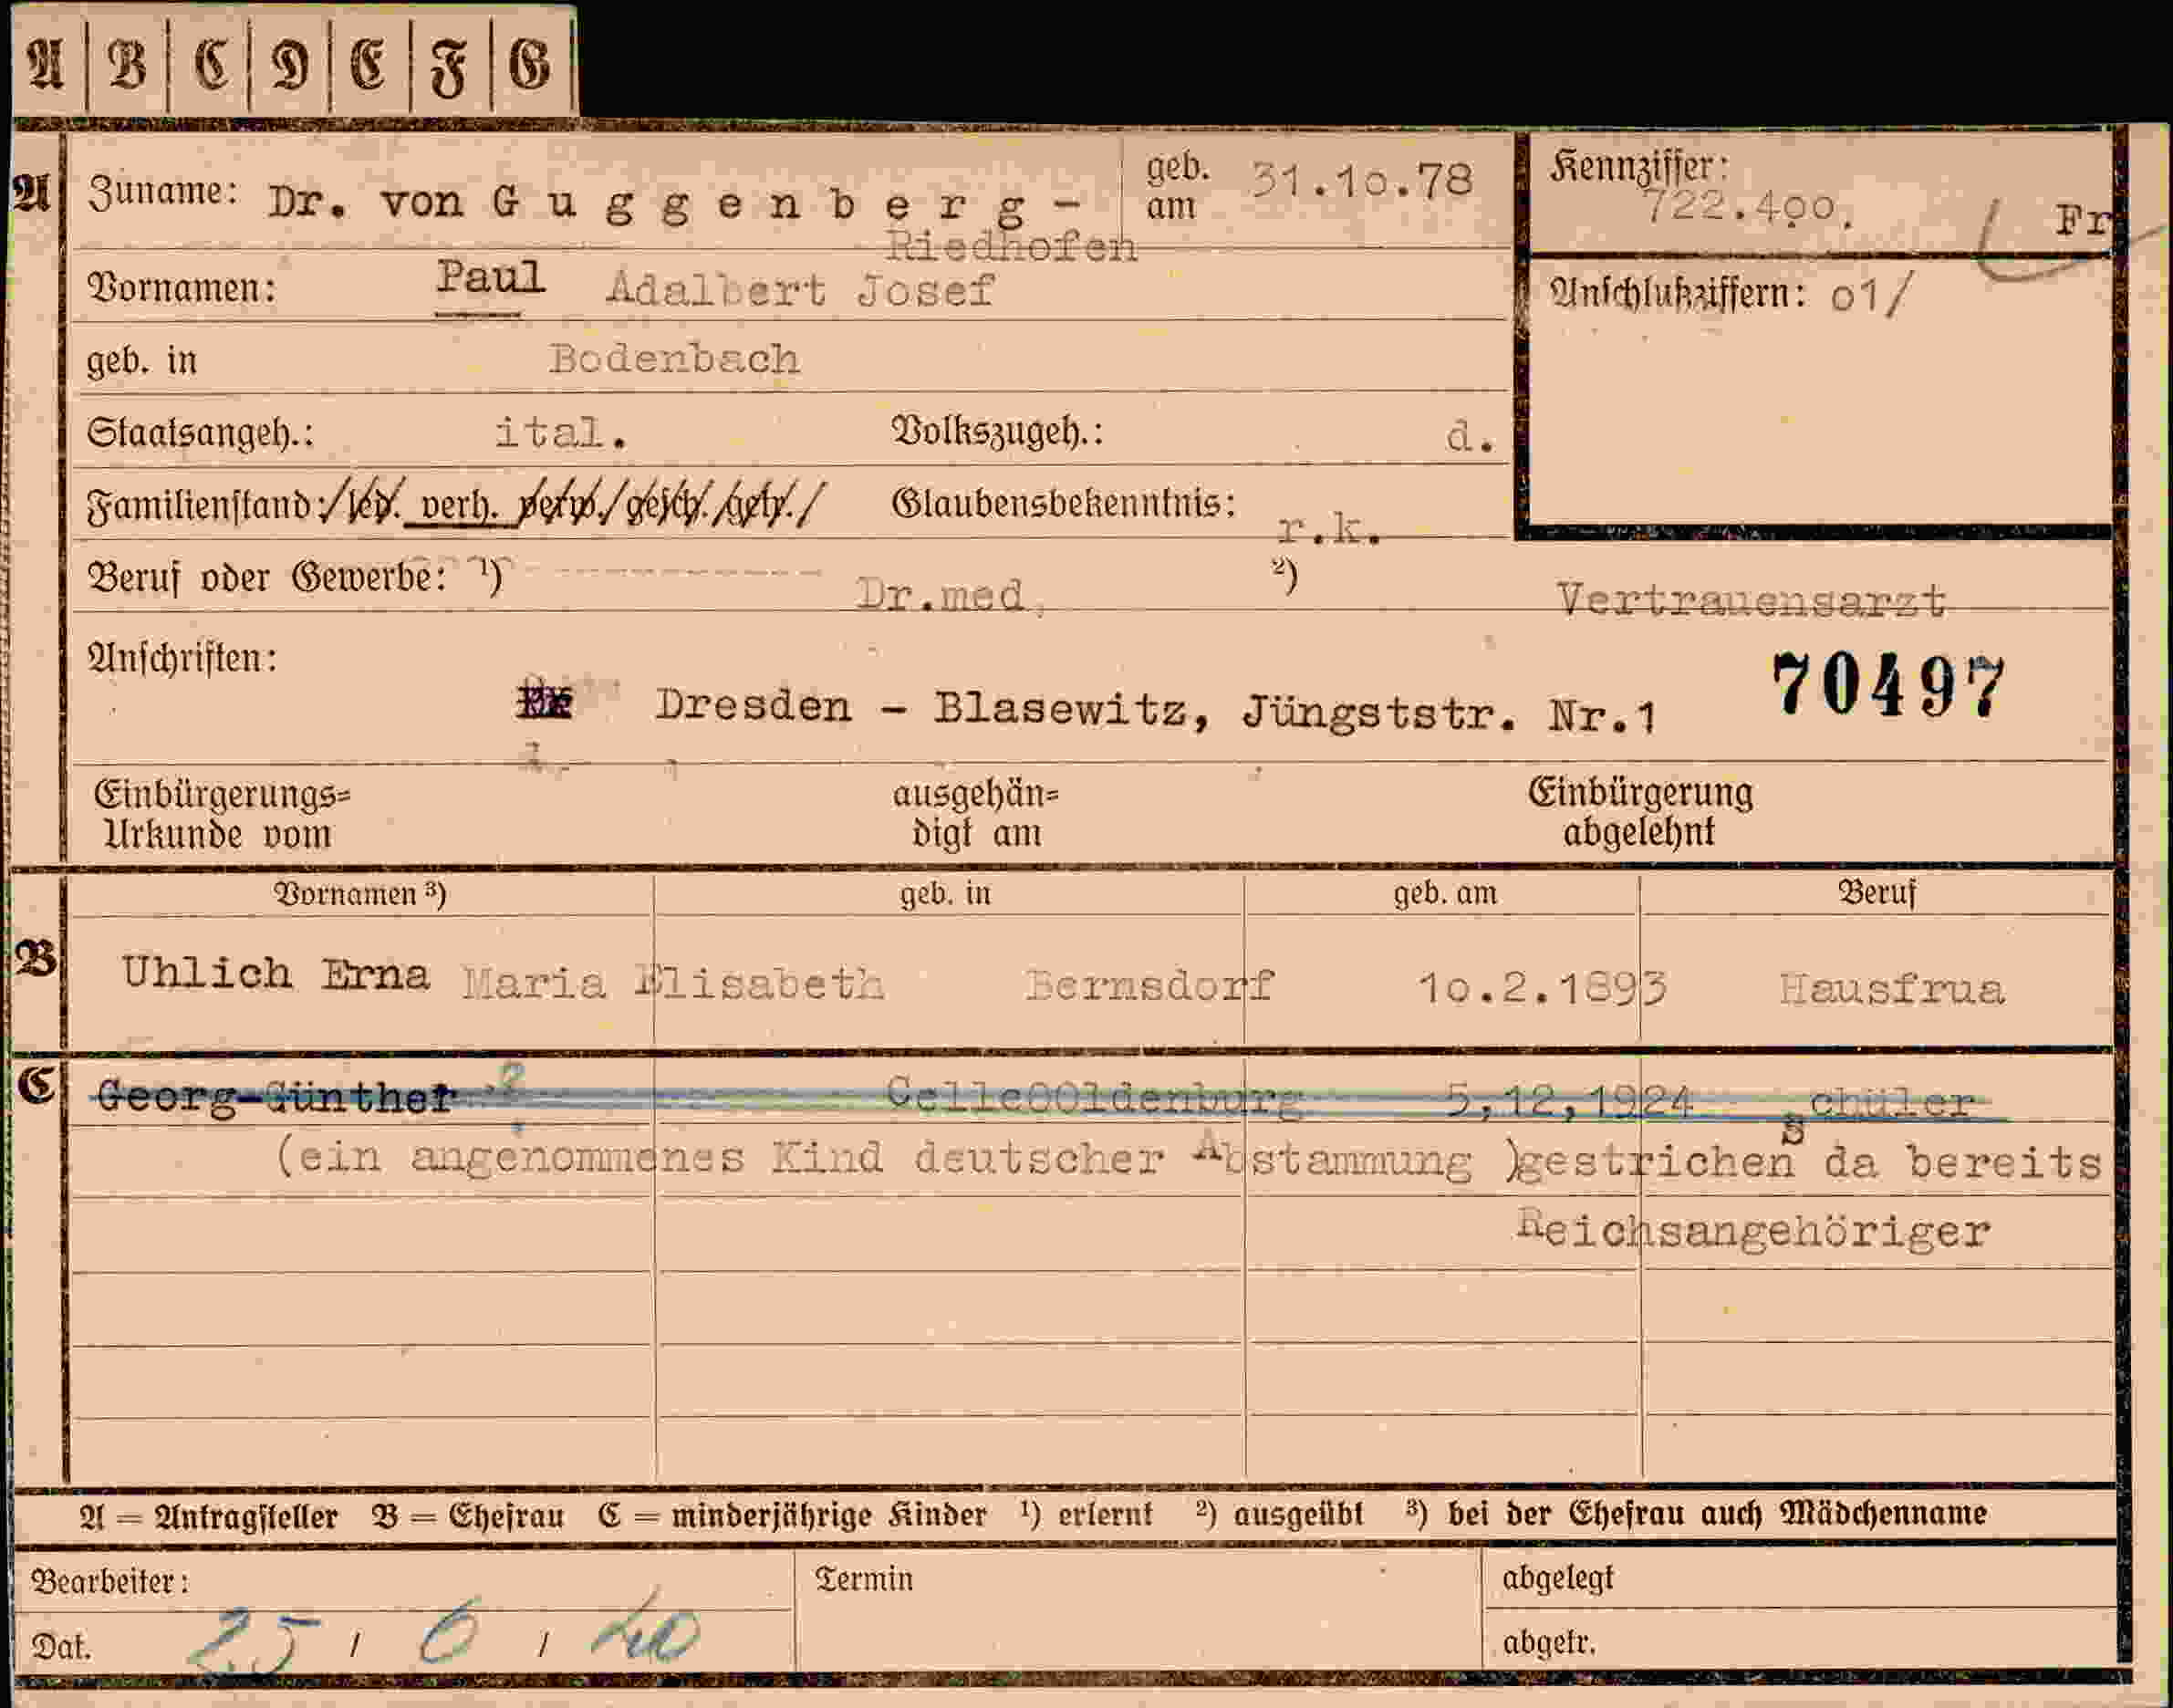Image resolution: width=2173 pixels, height=1708 pixels.
Task: Click the 'Kennziffer:' label
Action: (x=1639, y=166)
